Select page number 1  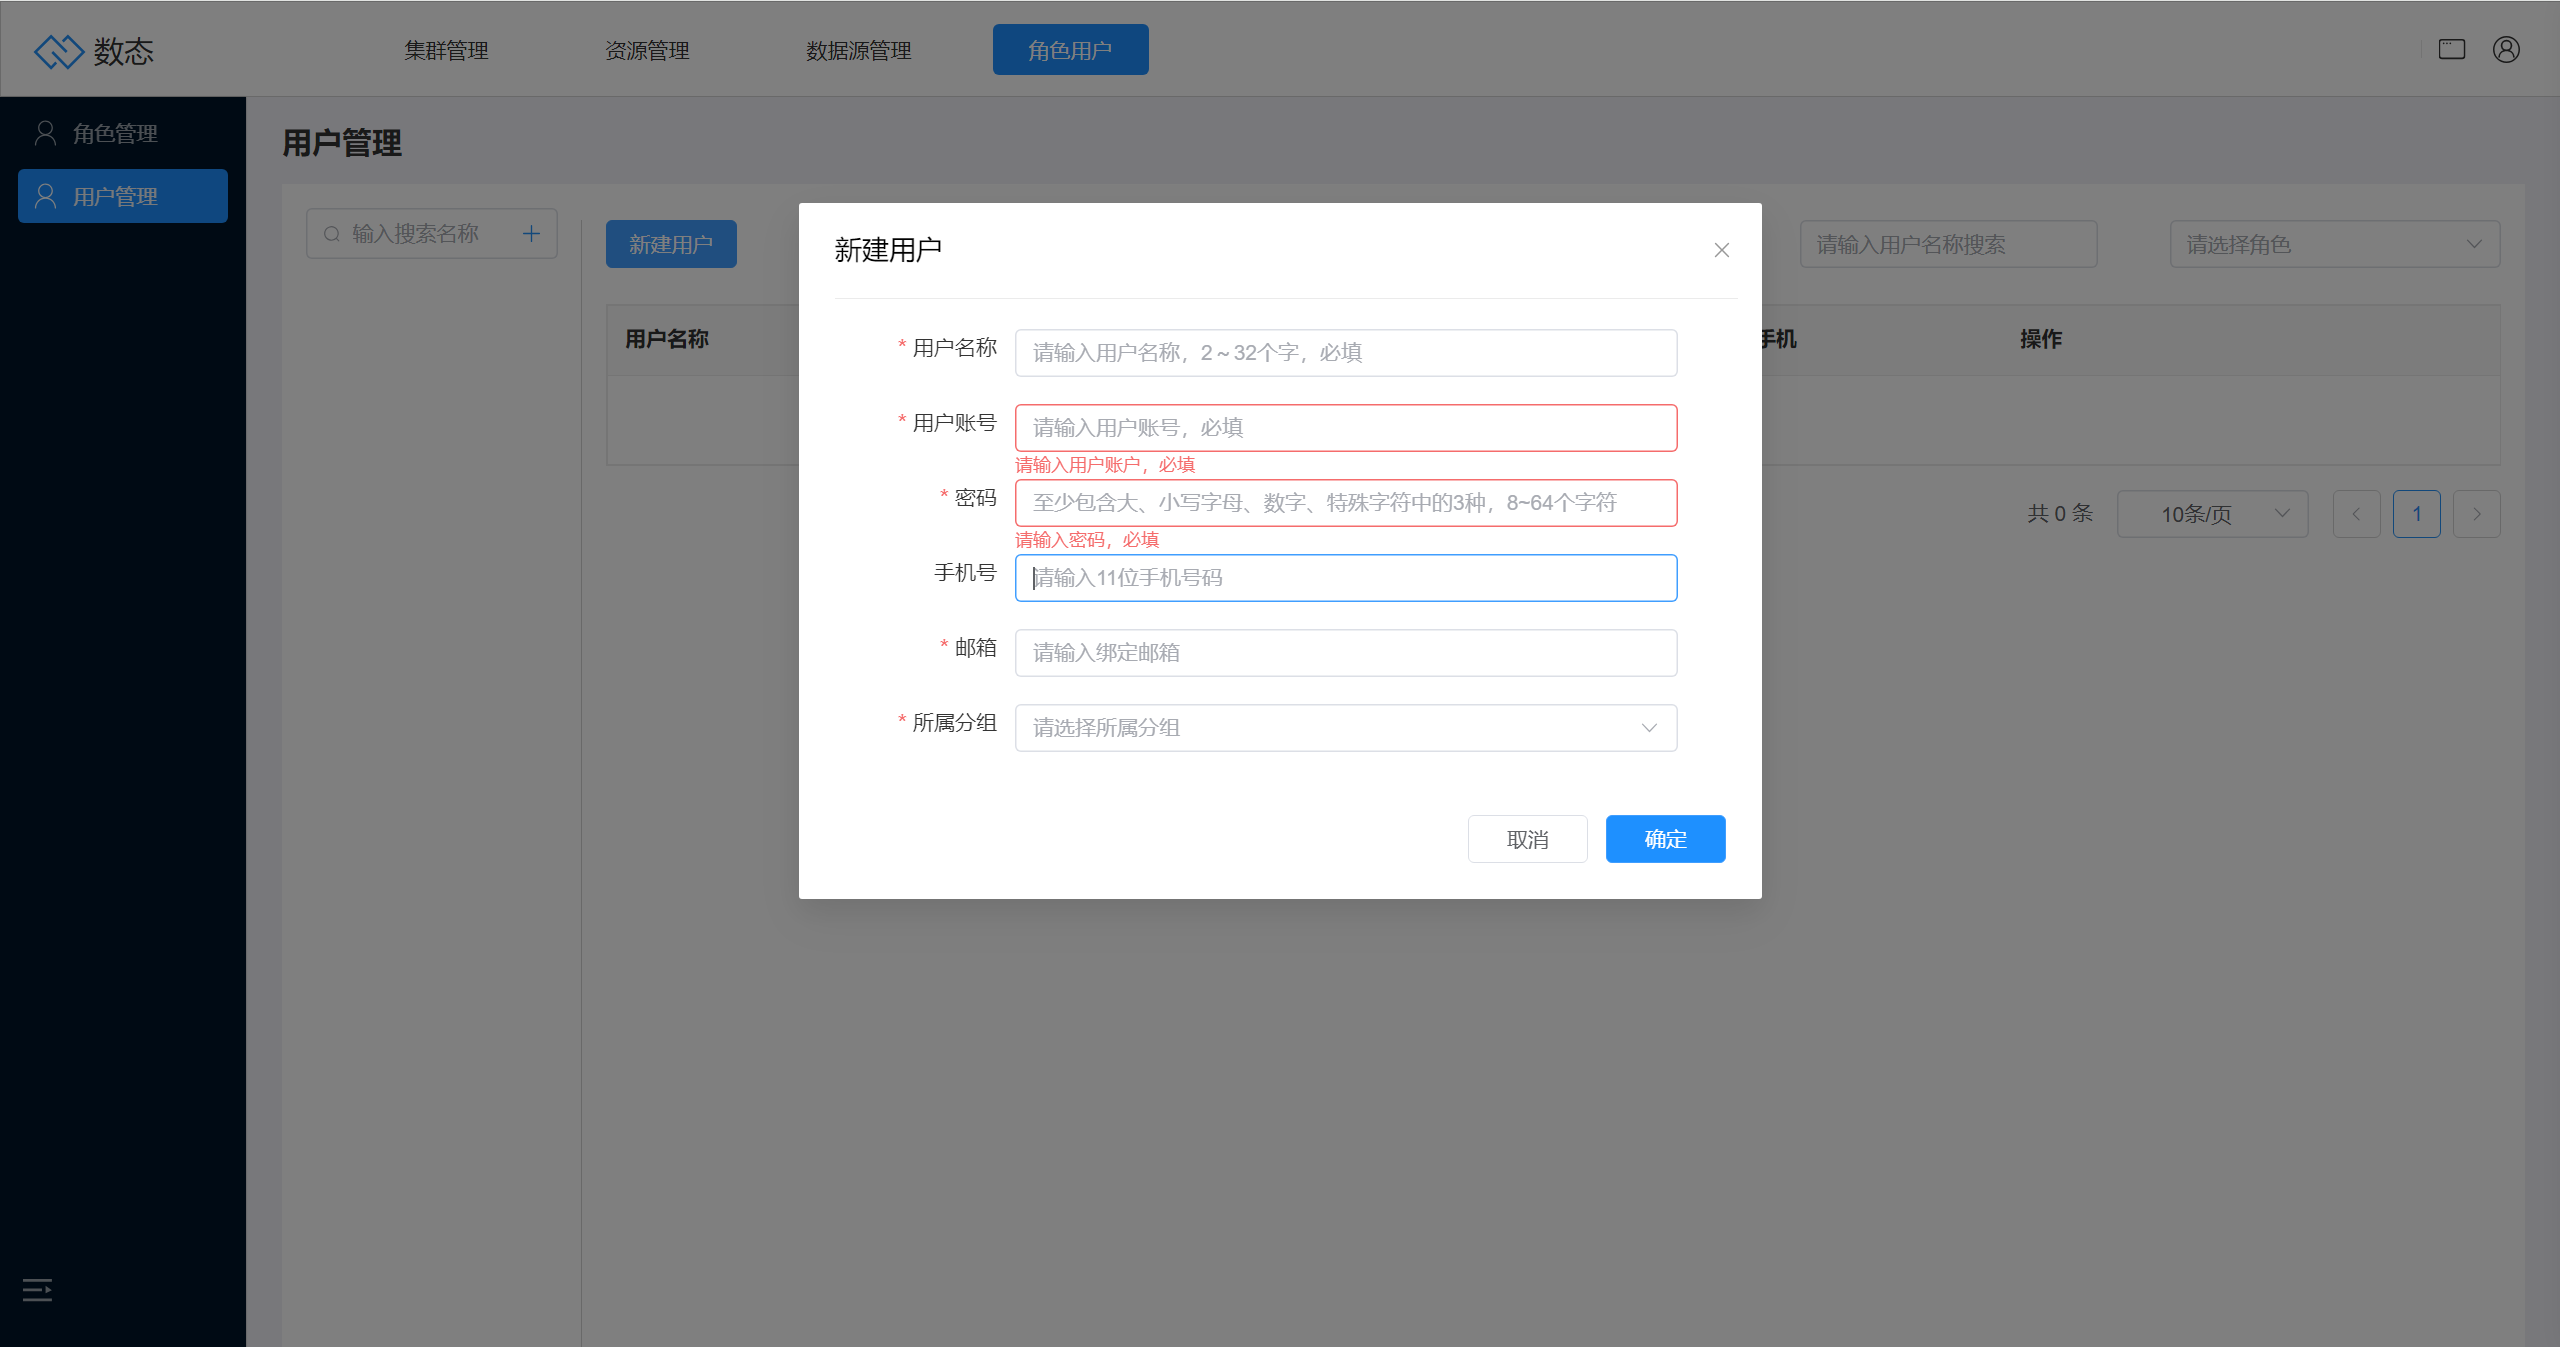2416,514
